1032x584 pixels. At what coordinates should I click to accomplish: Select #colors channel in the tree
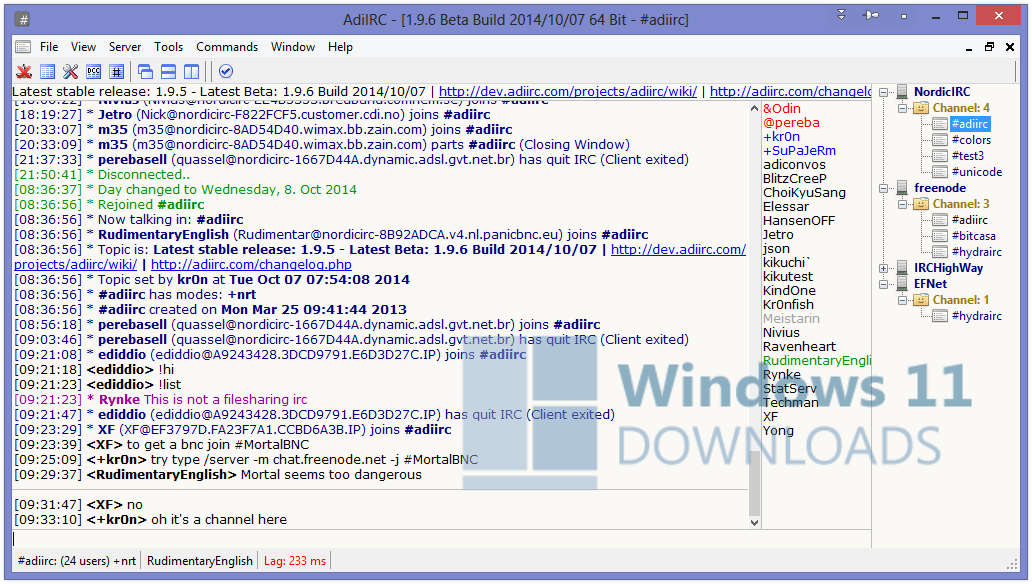click(971, 140)
